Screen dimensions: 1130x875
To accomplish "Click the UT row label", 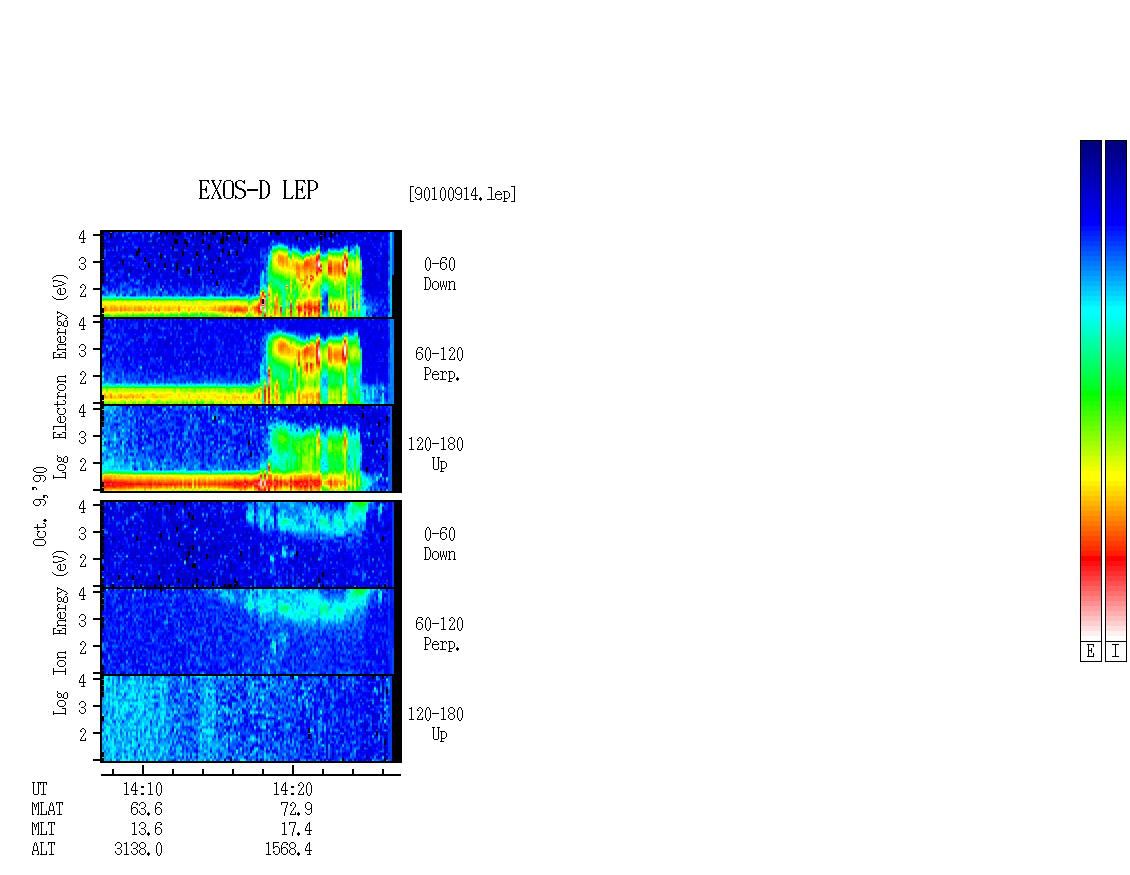I will click(39, 789).
